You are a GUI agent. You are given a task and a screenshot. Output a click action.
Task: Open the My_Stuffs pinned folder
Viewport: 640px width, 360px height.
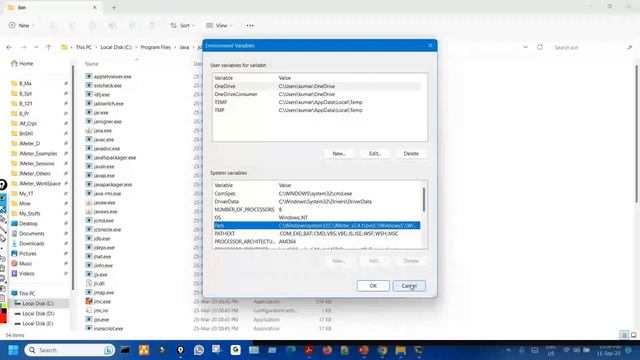point(29,213)
